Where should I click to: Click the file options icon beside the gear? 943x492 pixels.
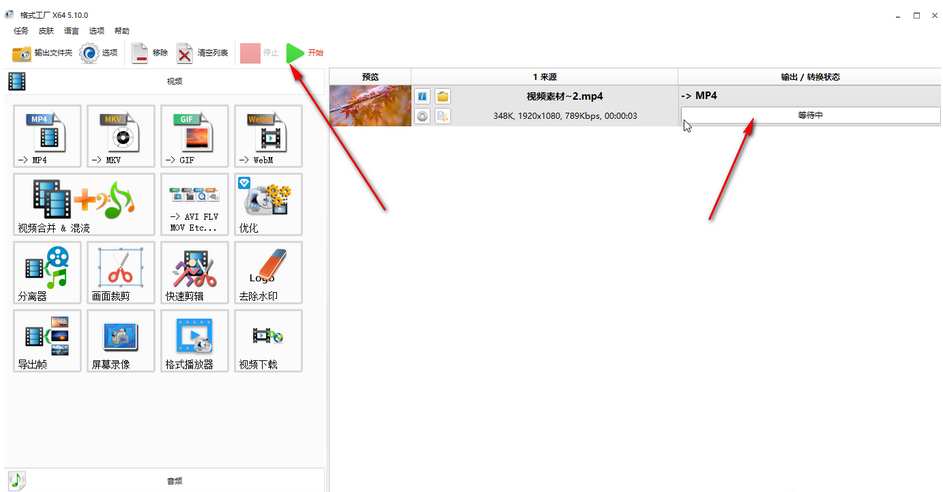pyautogui.click(x=443, y=116)
